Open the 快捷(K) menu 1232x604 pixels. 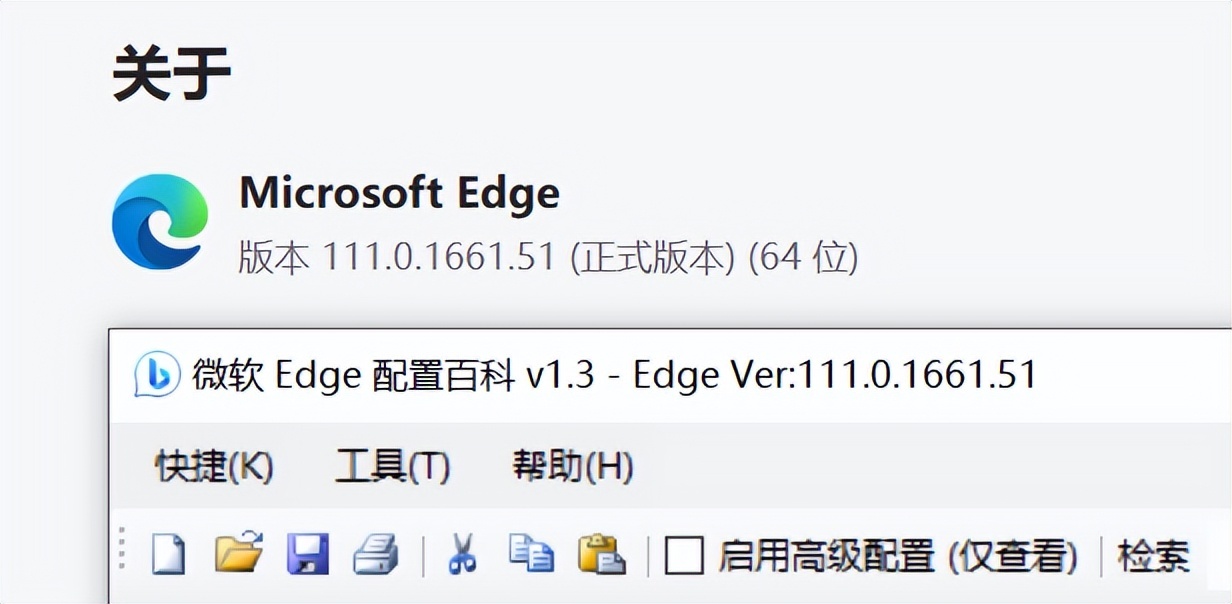coord(213,467)
